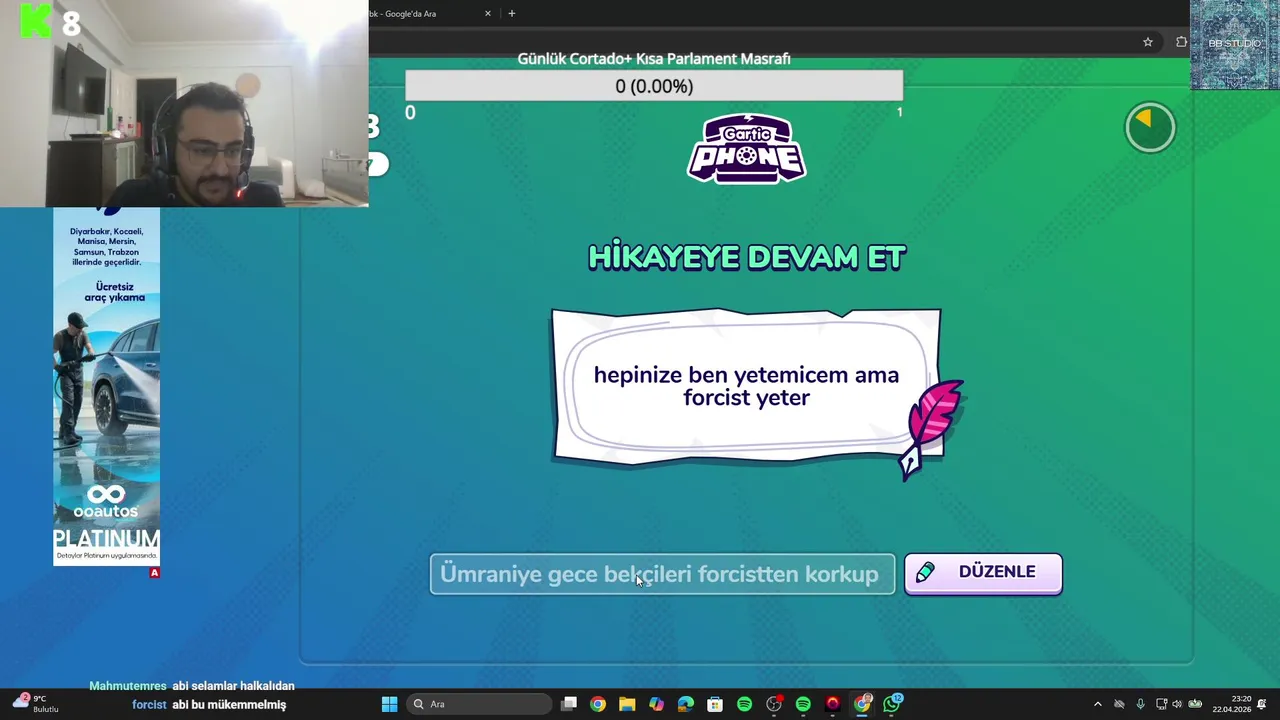Click the round yellow countdown timer
The width and height of the screenshot is (1280, 720).
click(x=1150, y=128)
